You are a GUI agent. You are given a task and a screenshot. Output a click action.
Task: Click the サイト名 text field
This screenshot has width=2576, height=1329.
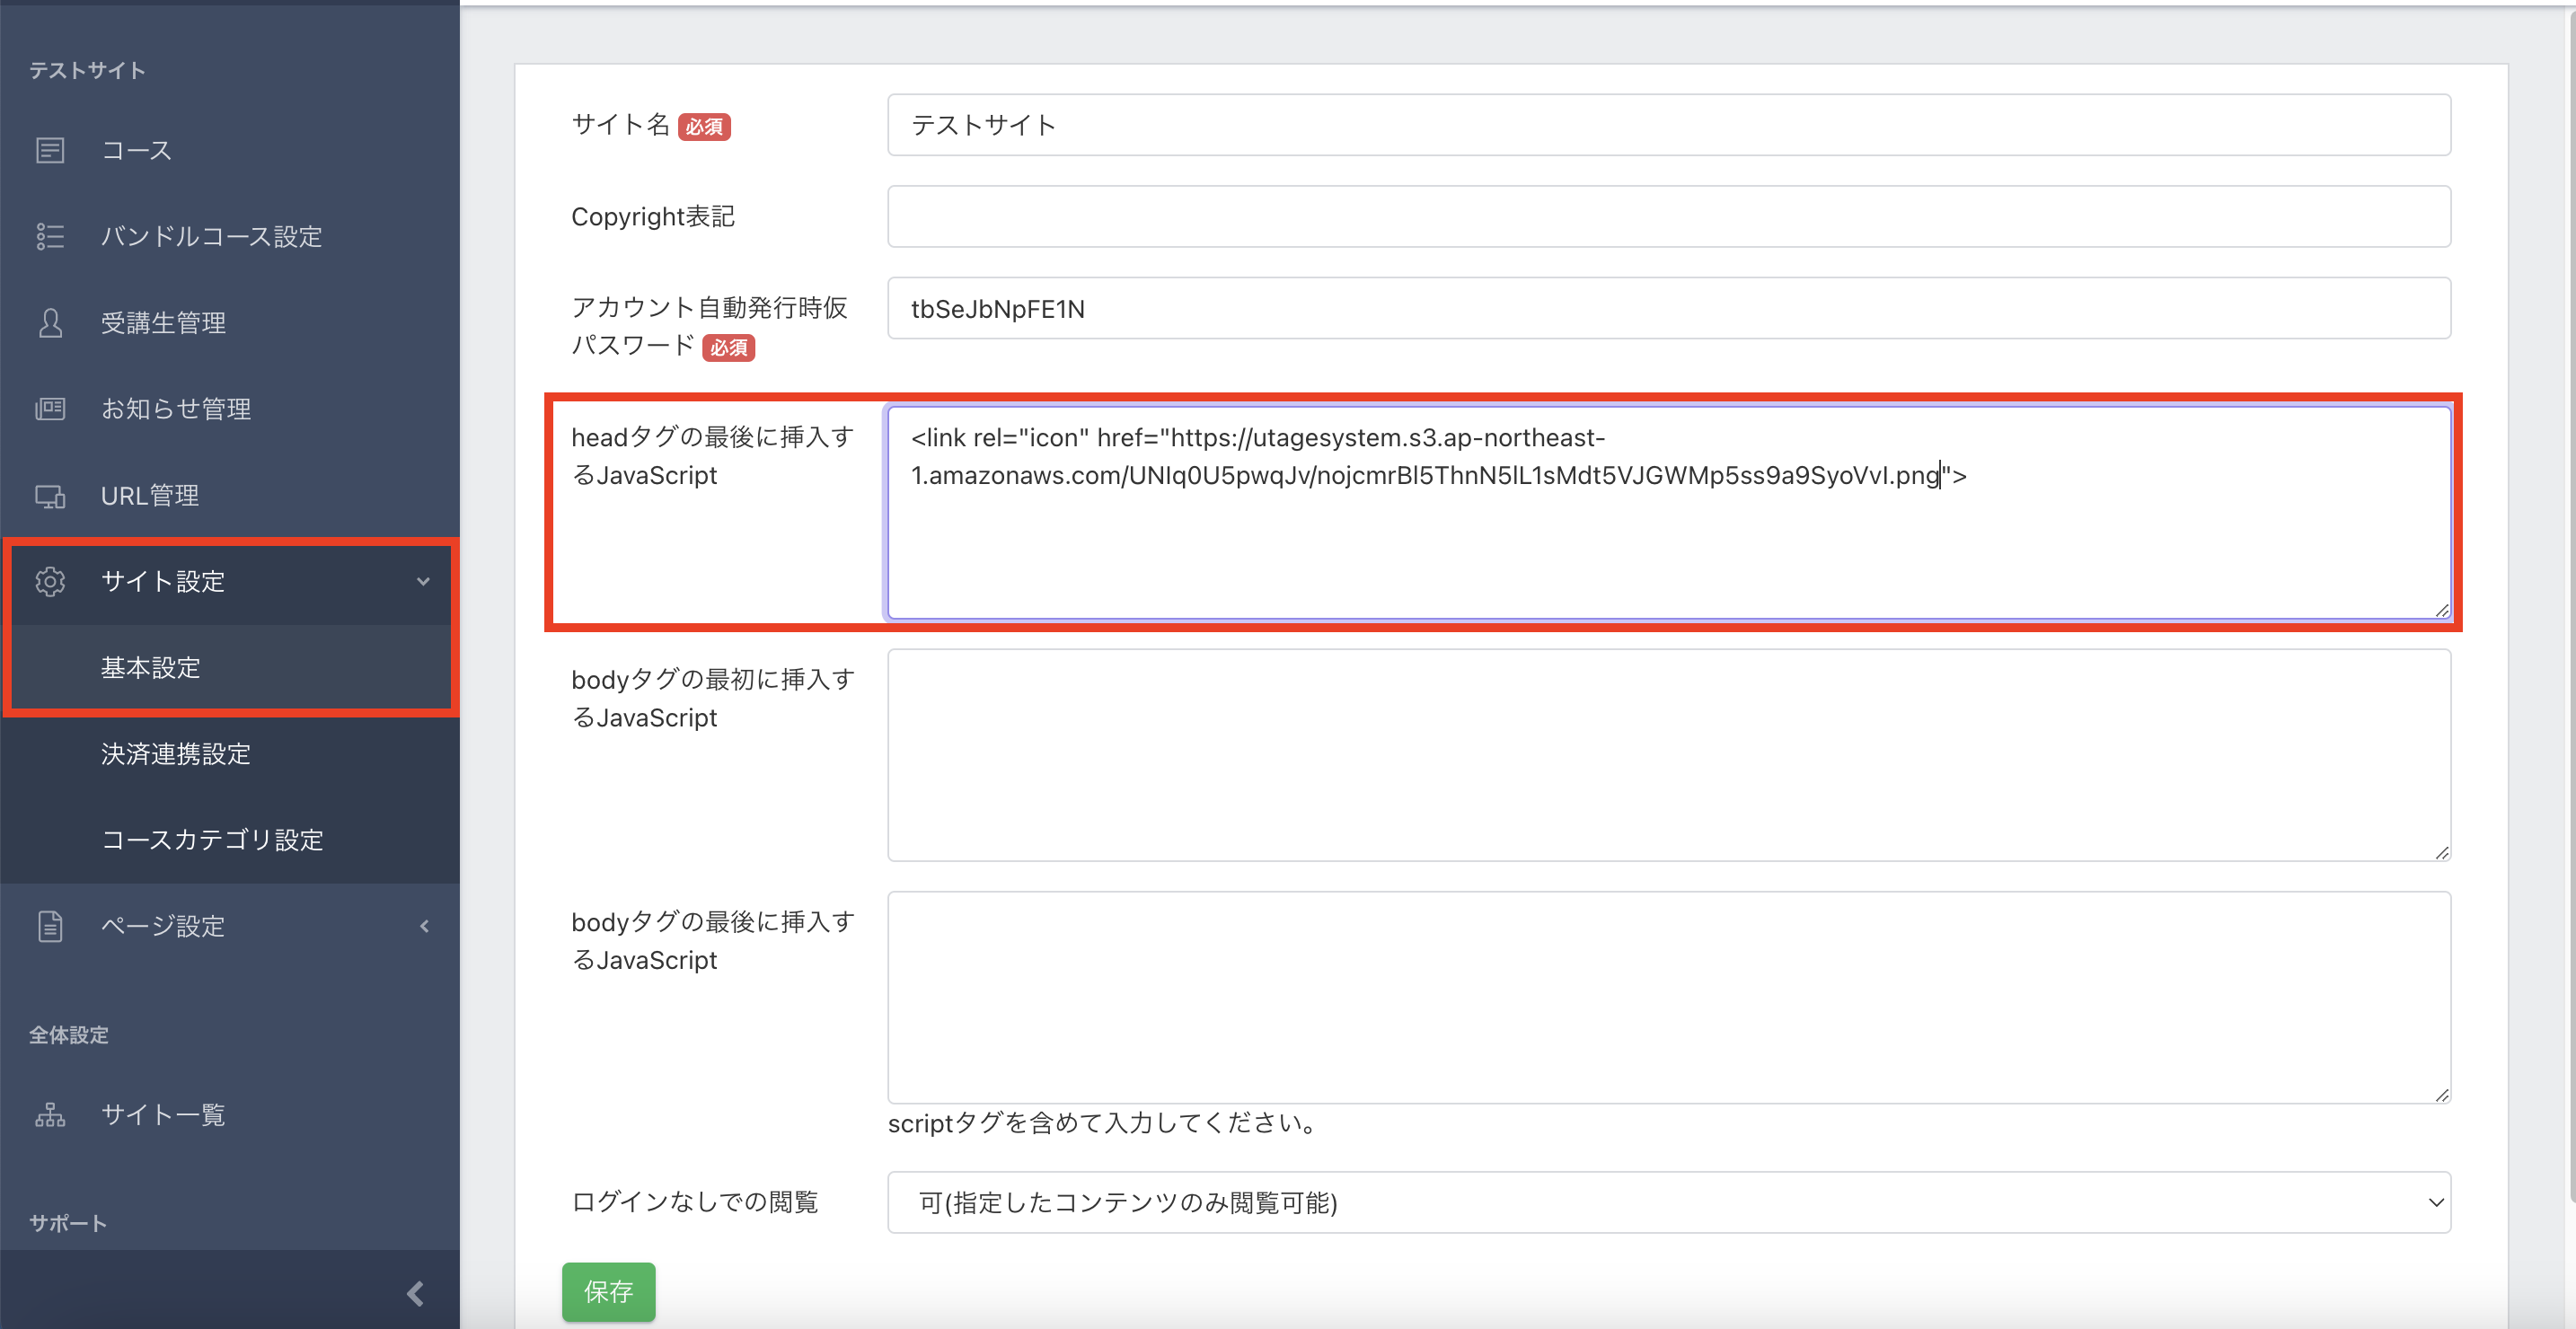point(1668,125)
